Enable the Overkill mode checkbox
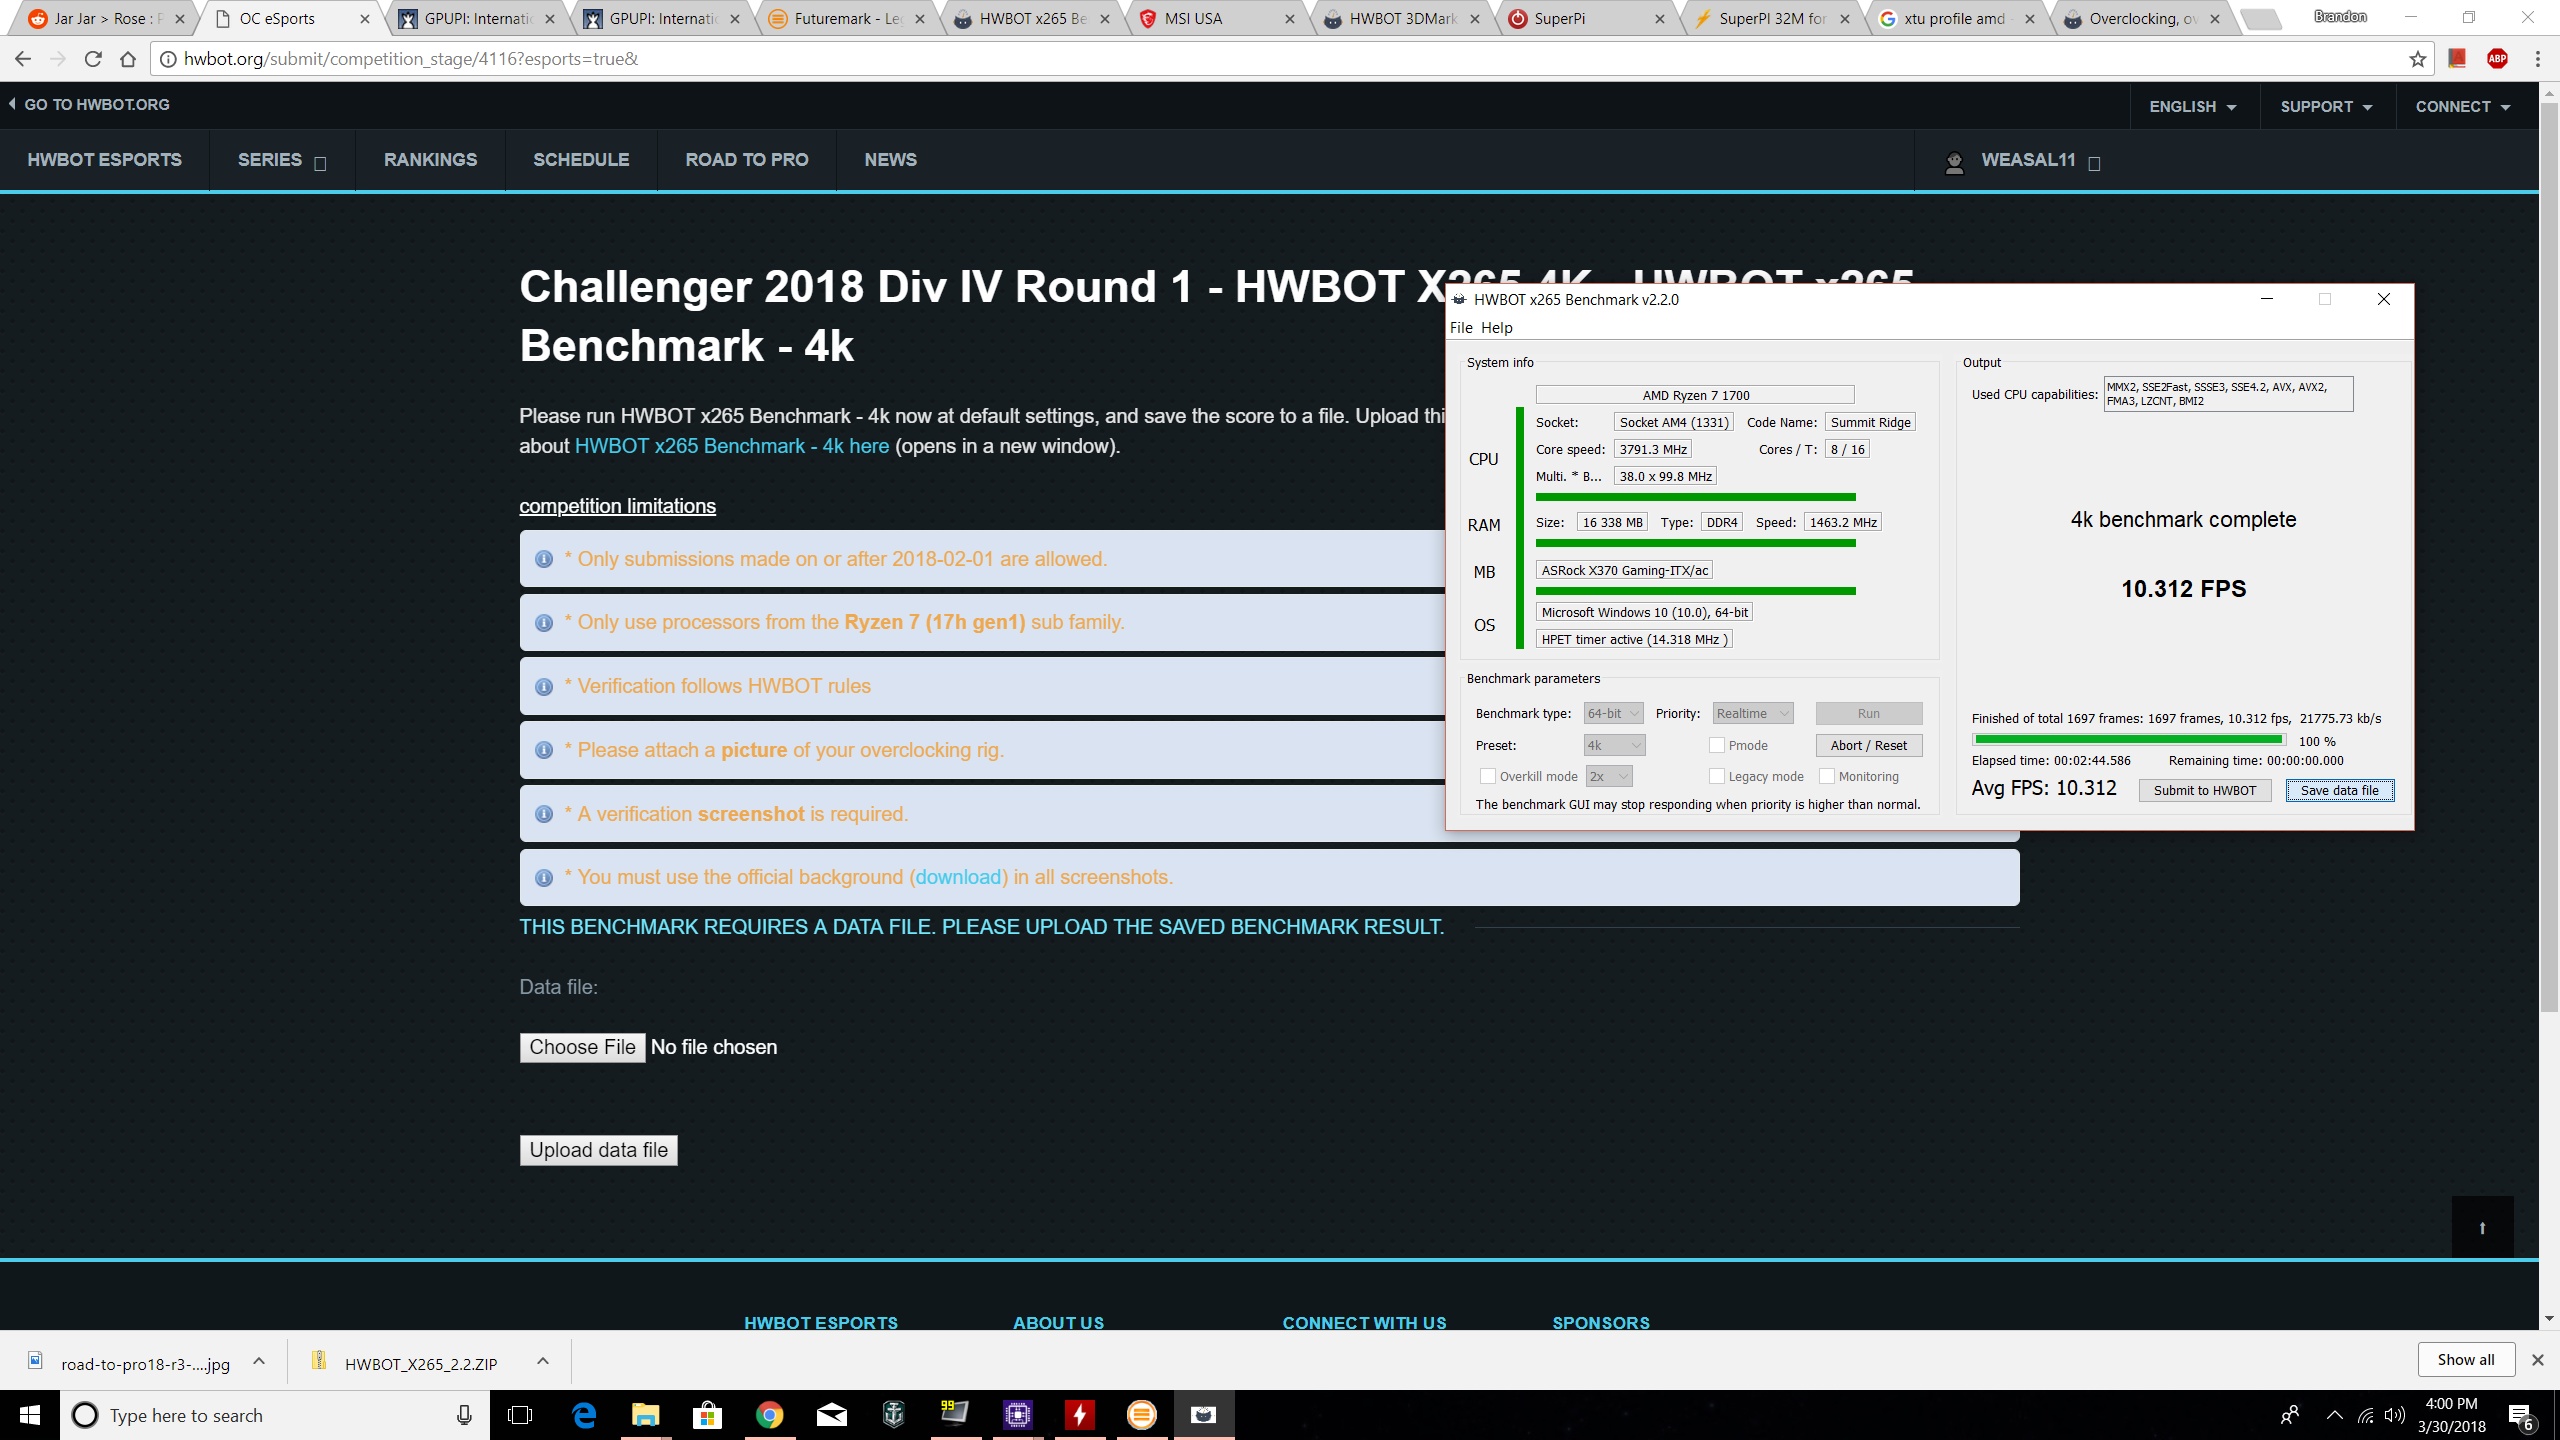 (1488, 777)
